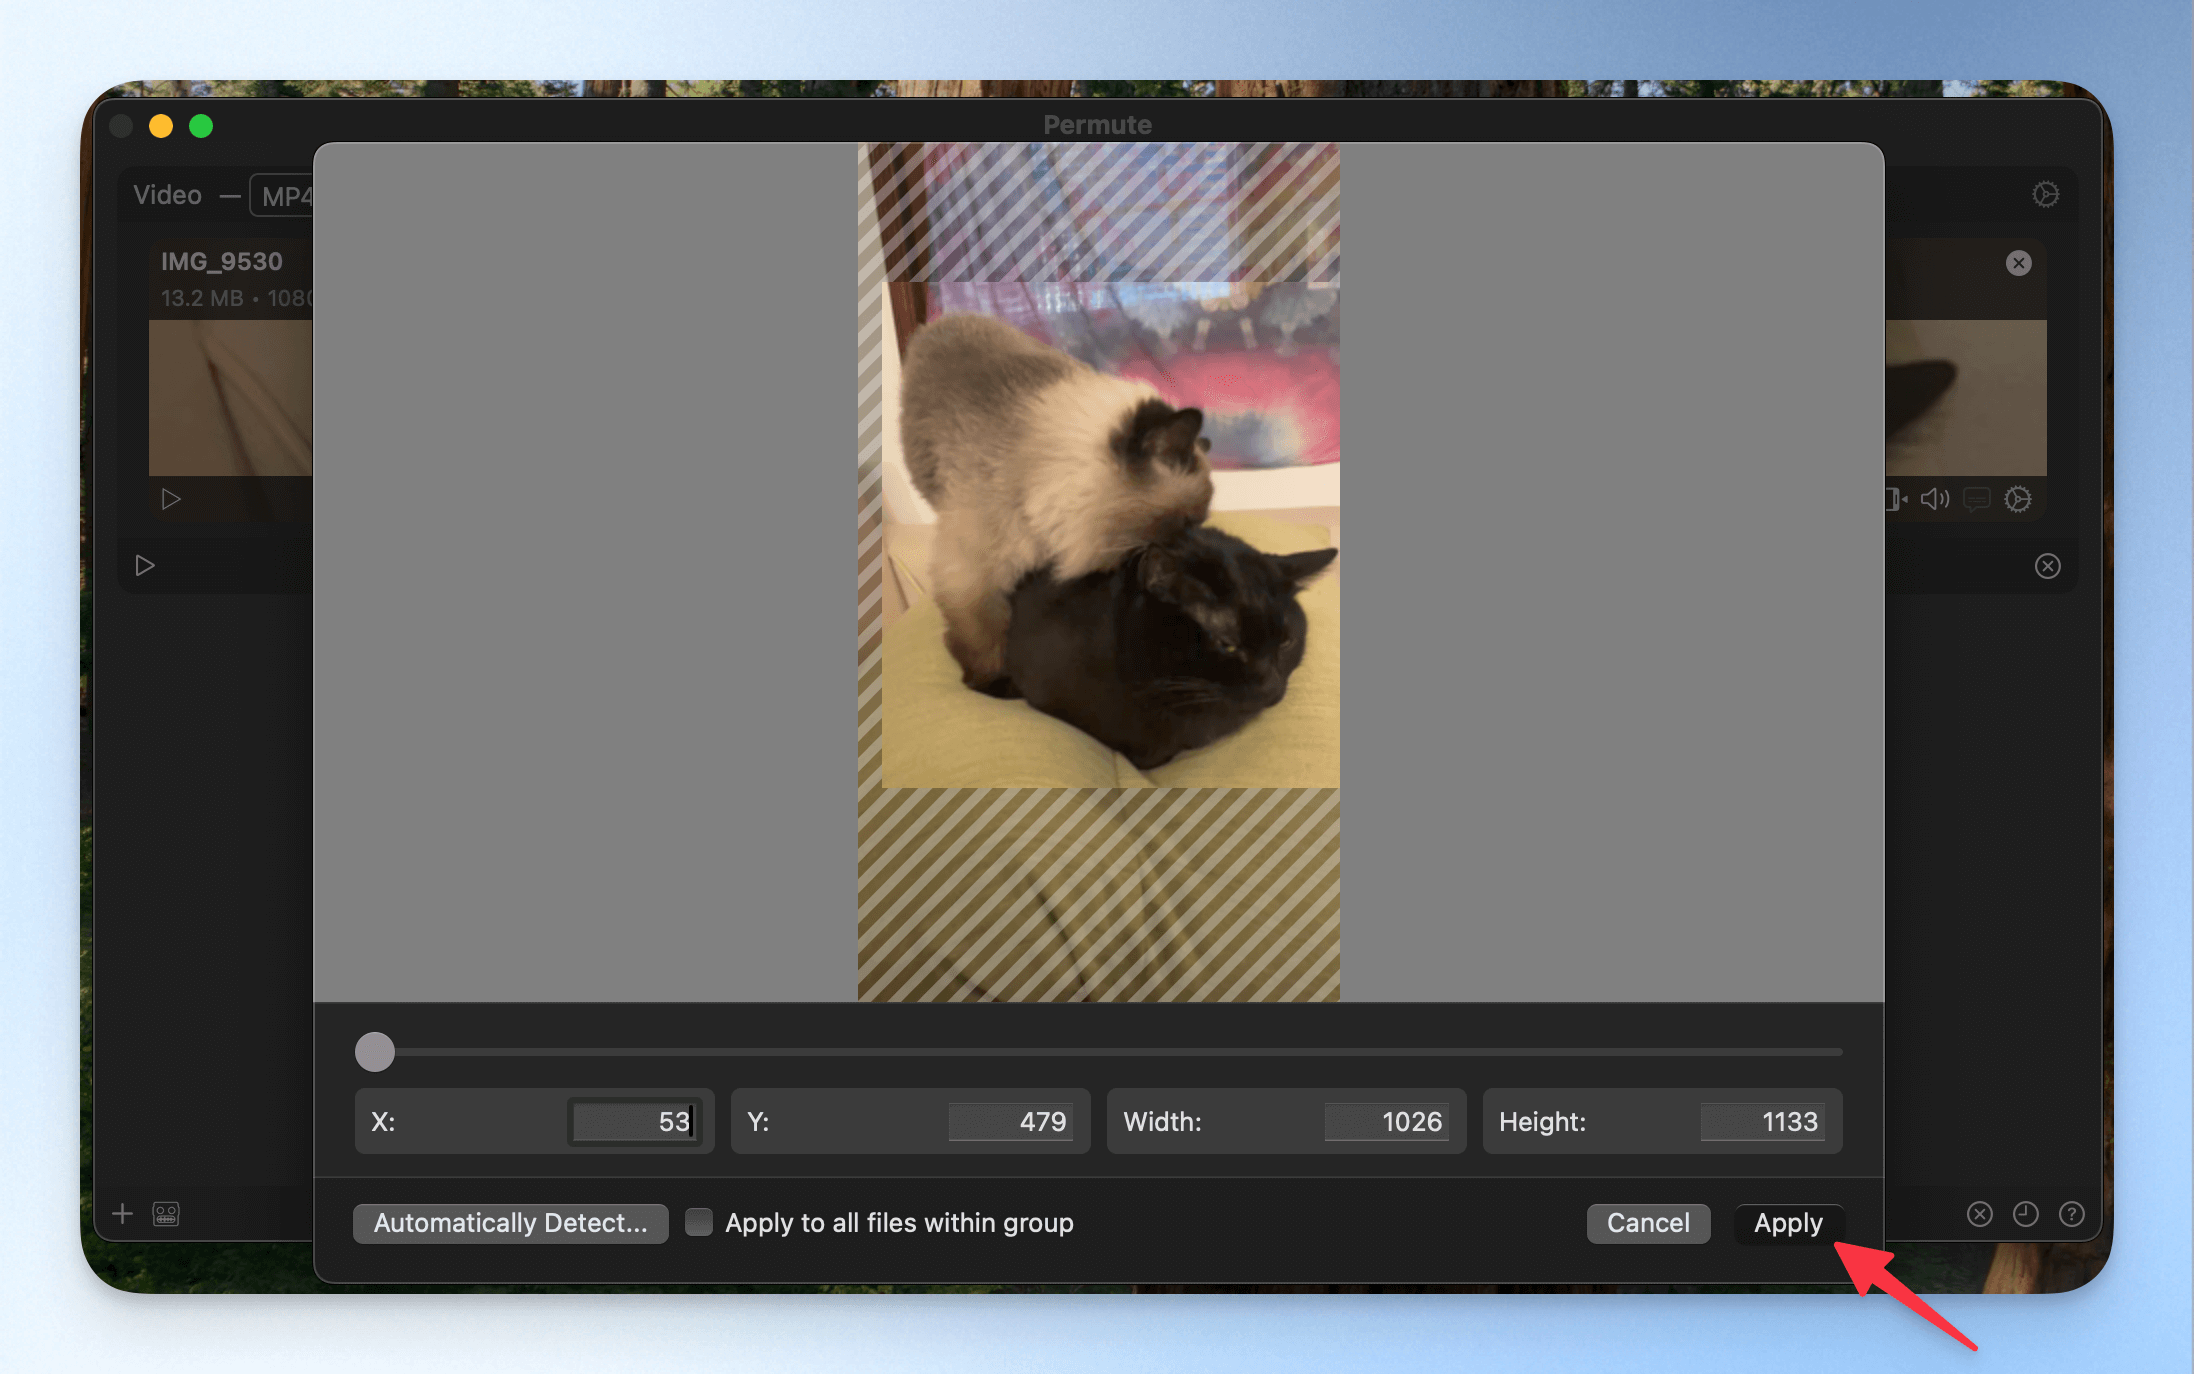This screenshot has width=2194, height=1374.
Task: Clear all with bottom circled X icon
Action: tap(1979, 1214)
